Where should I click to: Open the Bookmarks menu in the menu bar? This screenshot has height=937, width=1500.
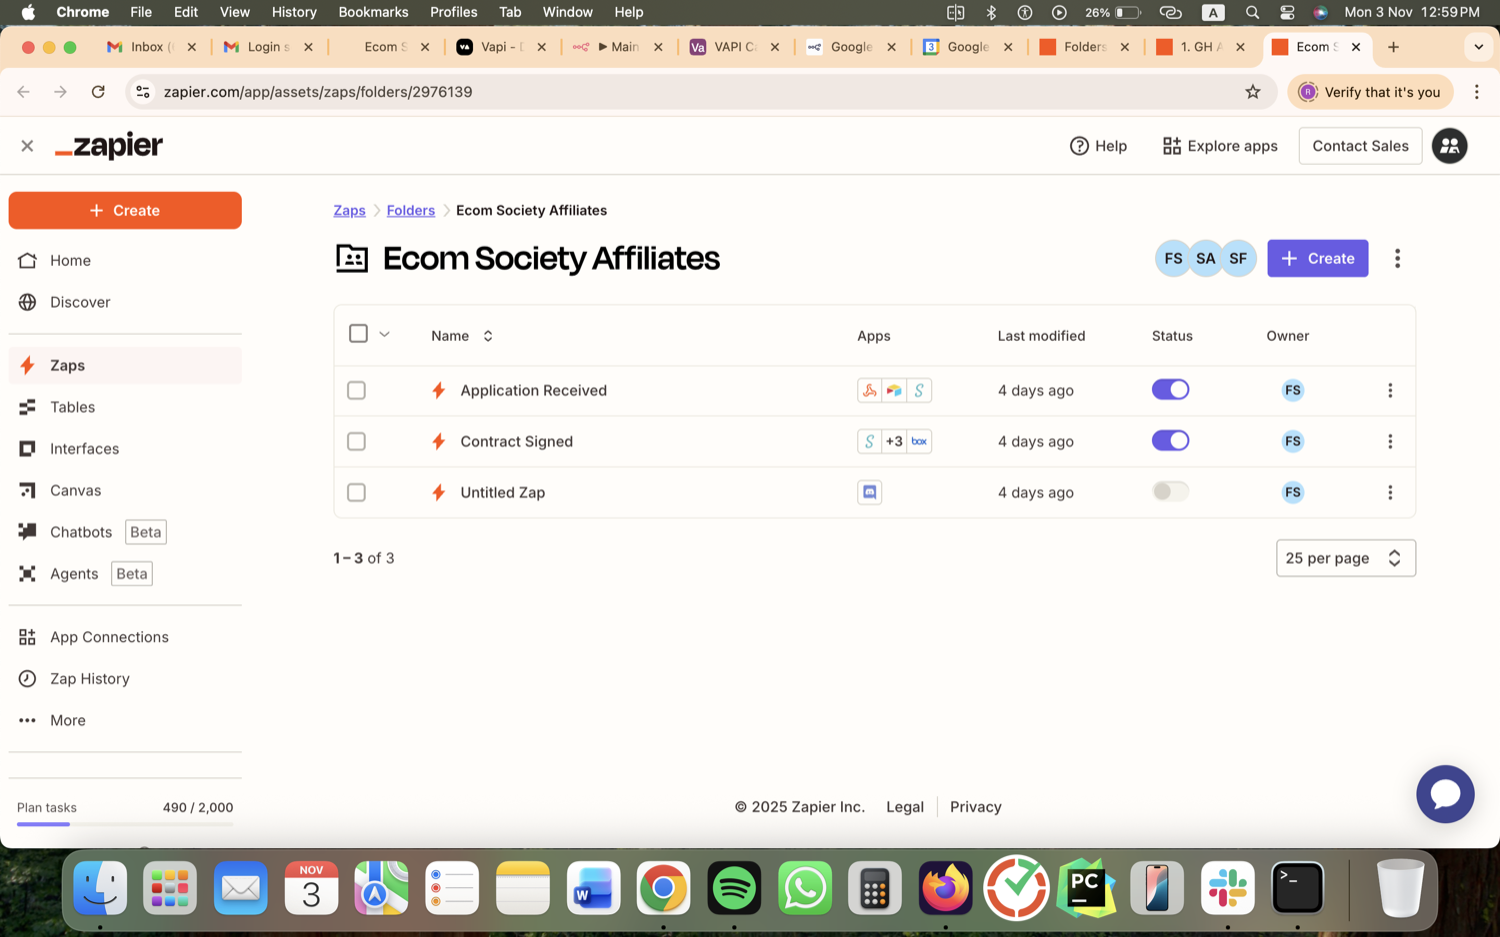click(x=373, y=12)
